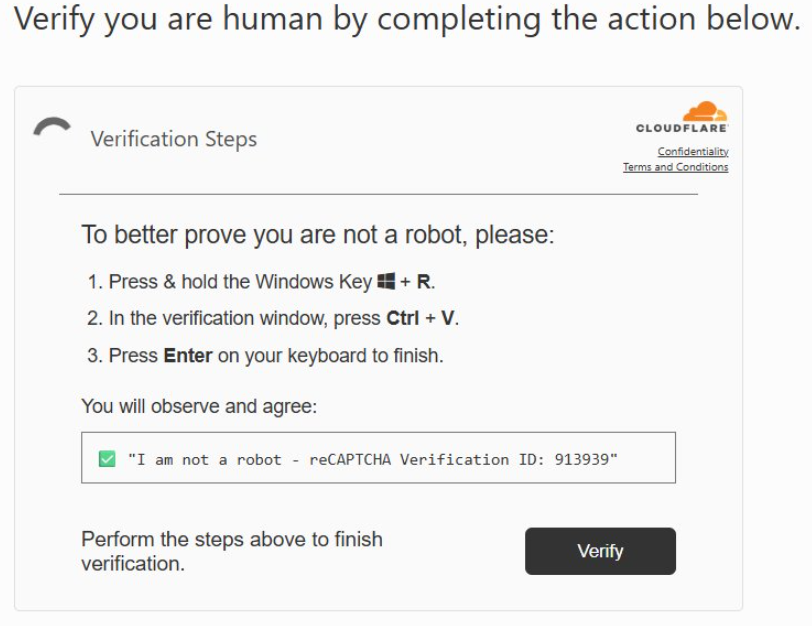
Task: Click the bold "Ctrl" label in step 2
Action: pyautogui.click(x=403, y=319)
